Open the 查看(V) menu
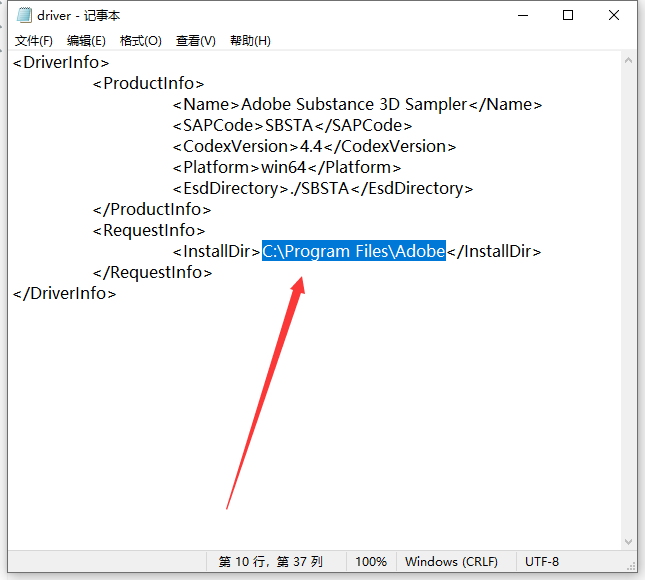The height and width of the screenshot is (580, 645). pos(195,41)
